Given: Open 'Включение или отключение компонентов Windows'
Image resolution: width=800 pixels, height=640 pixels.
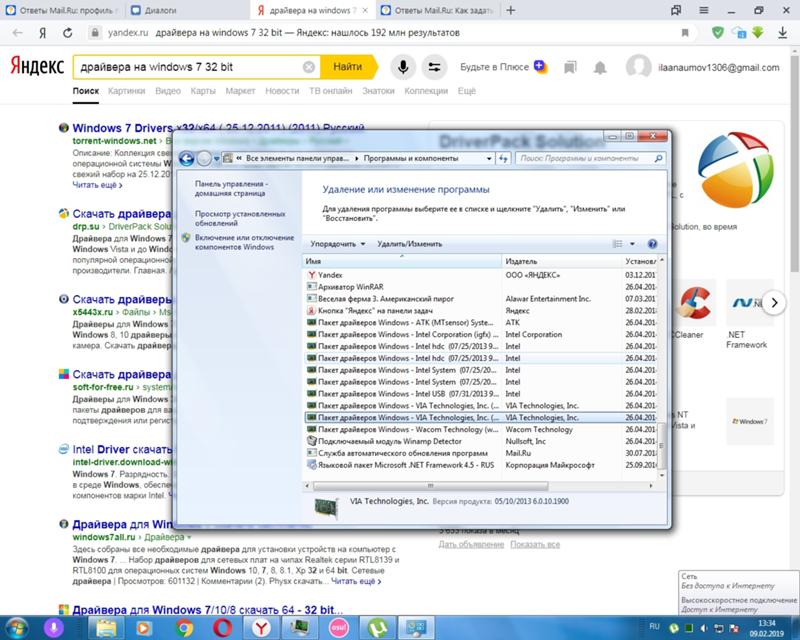Looking at the screenshot, I should pos(244,242).
